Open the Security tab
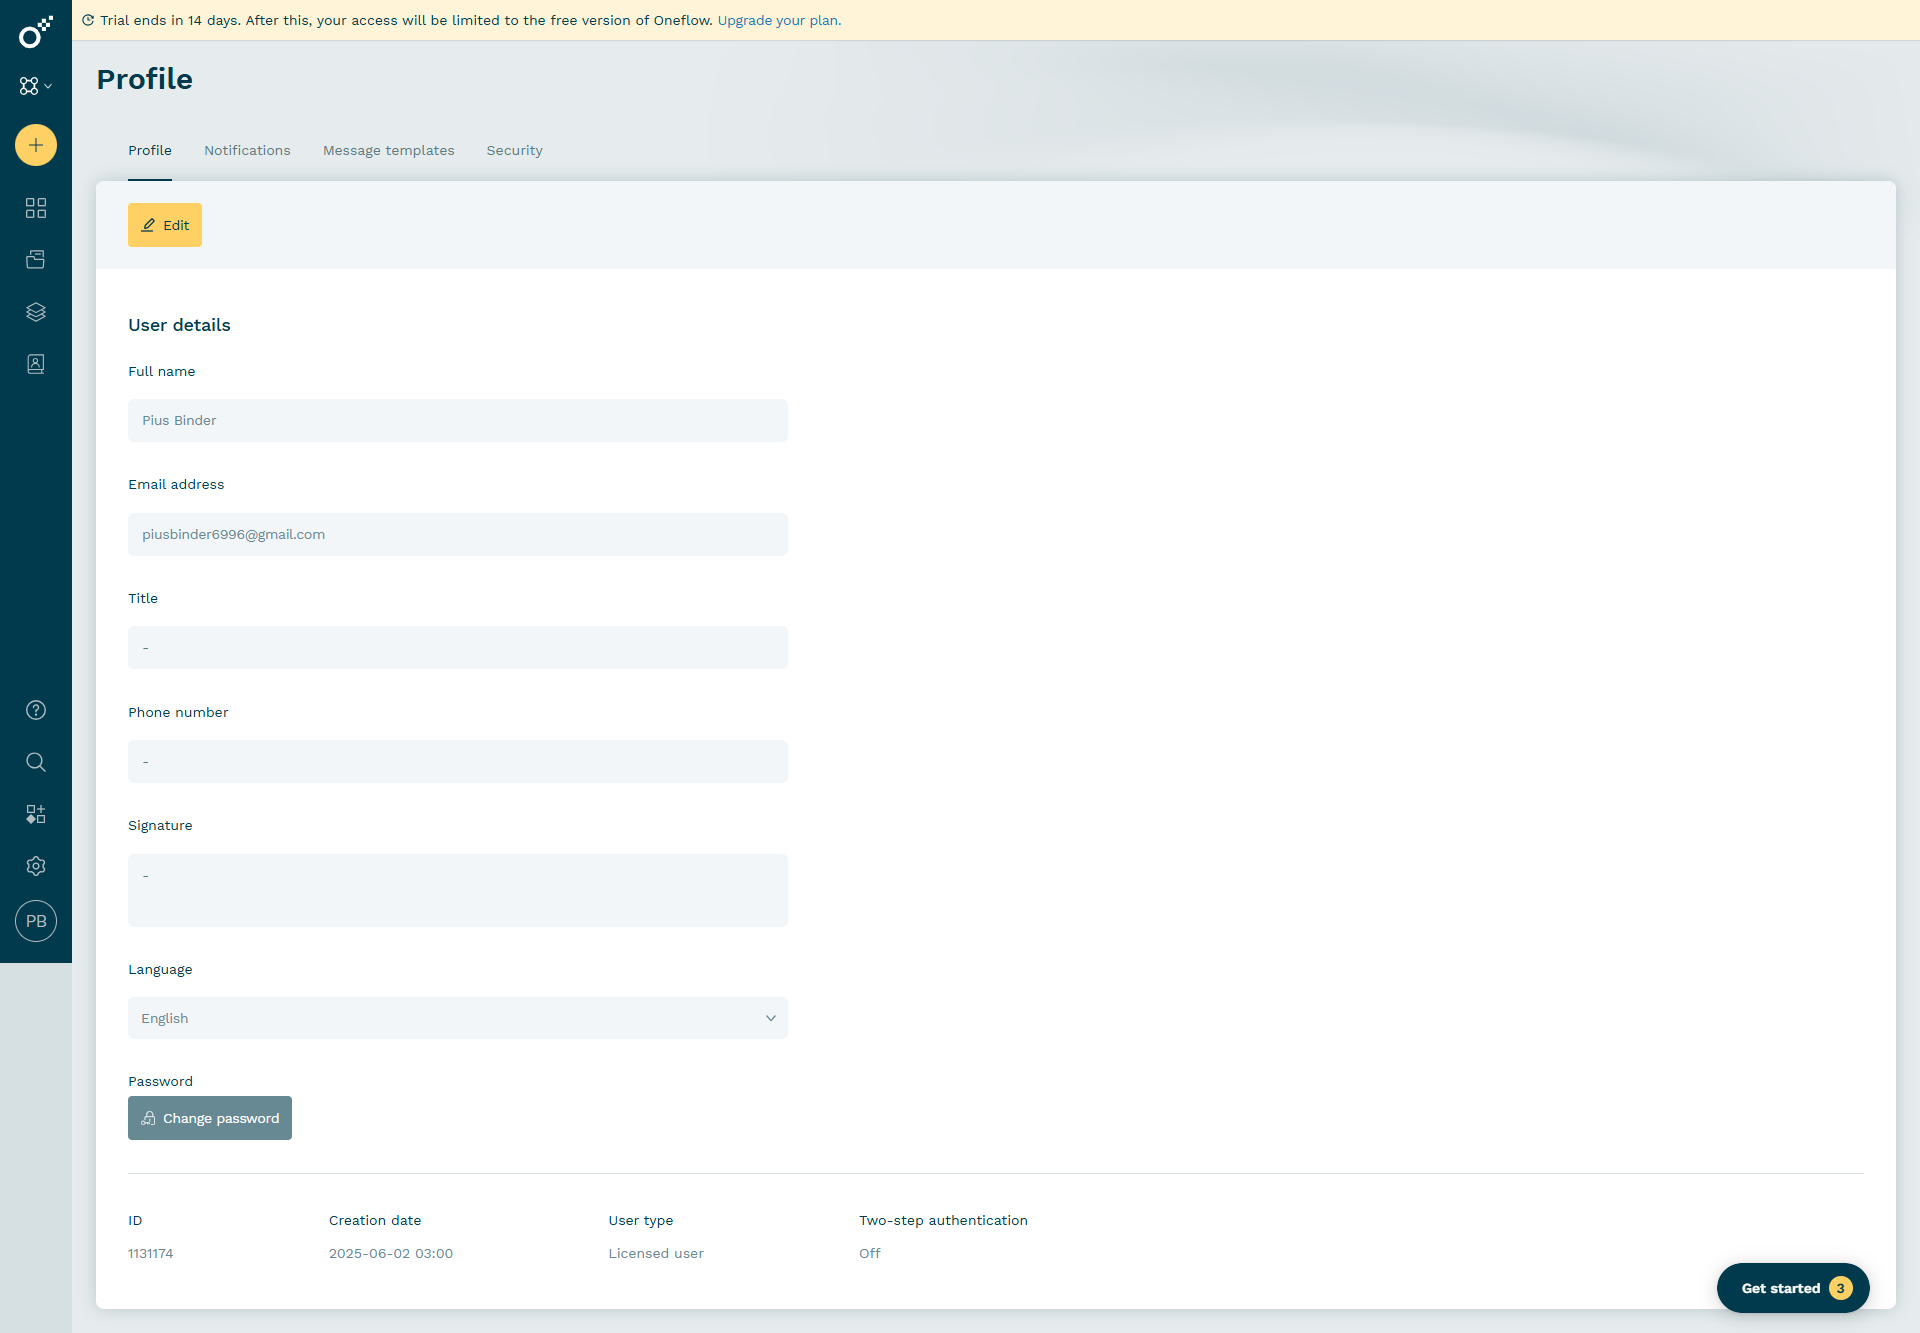The image size is (1920, 1333). pyautogui.click(x=514, y=151)
